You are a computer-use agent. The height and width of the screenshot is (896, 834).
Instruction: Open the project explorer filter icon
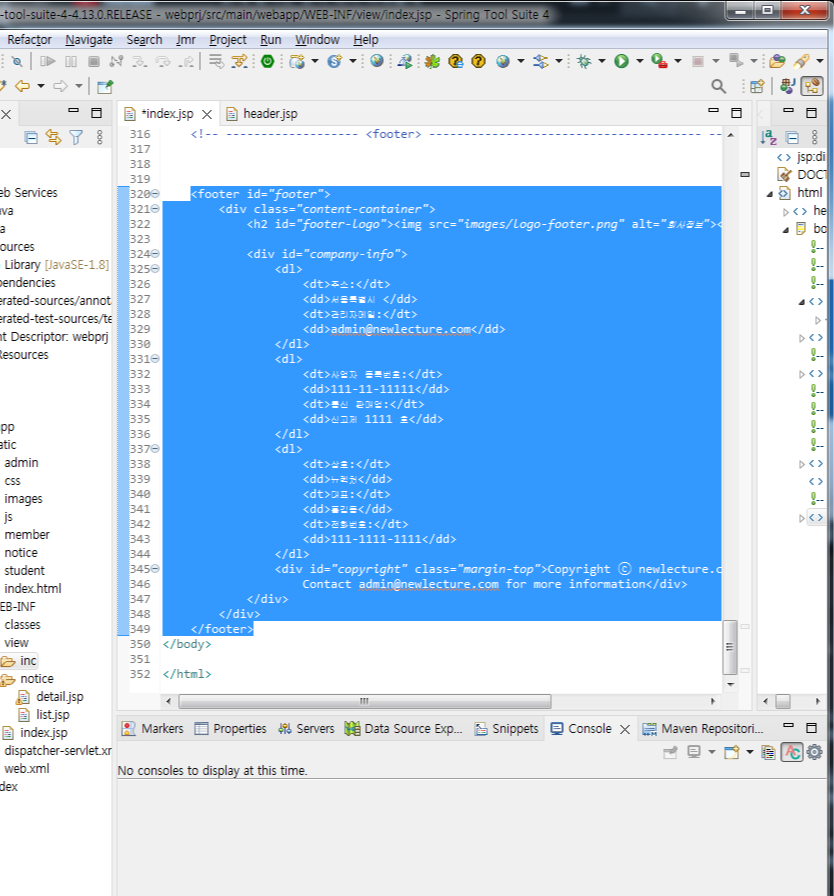click(x=76, y=137)
